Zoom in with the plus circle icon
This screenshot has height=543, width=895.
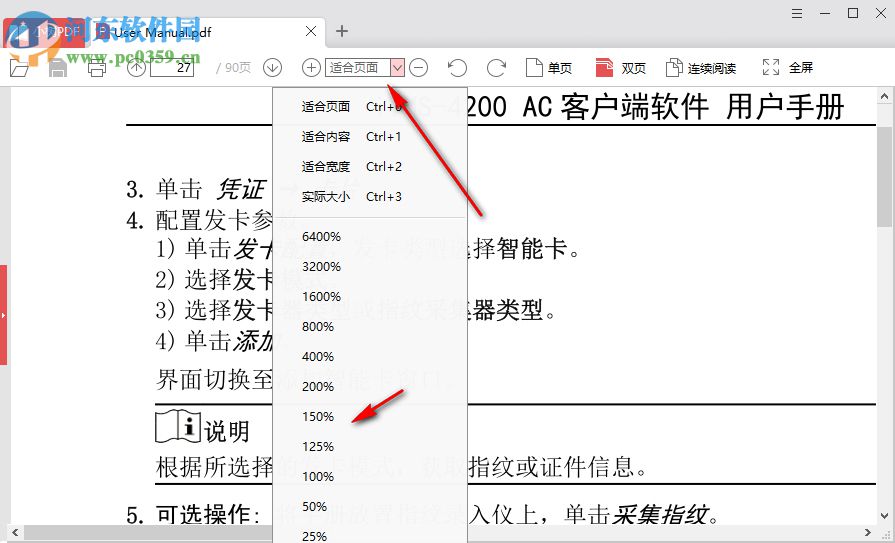(311, 68)
